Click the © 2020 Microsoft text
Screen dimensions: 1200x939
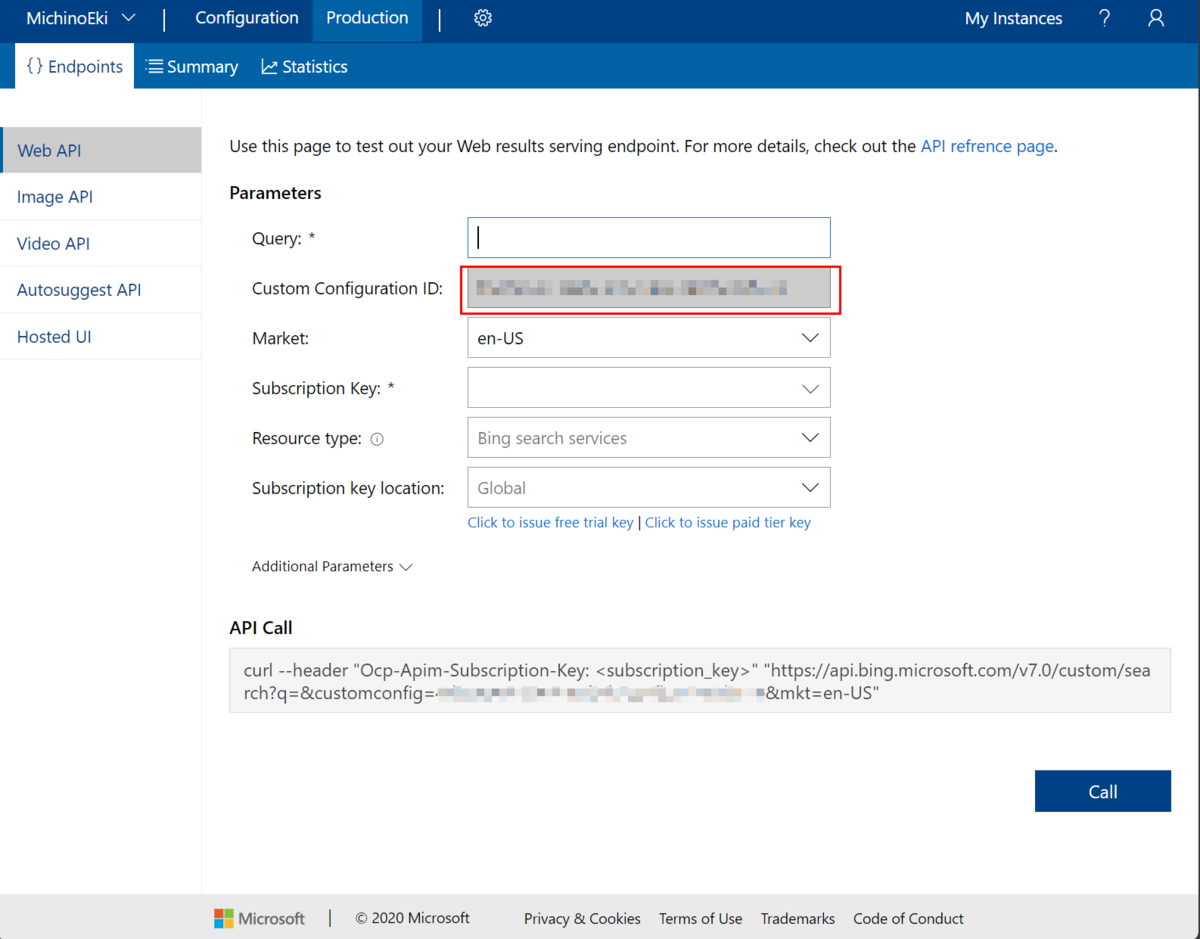412,918
